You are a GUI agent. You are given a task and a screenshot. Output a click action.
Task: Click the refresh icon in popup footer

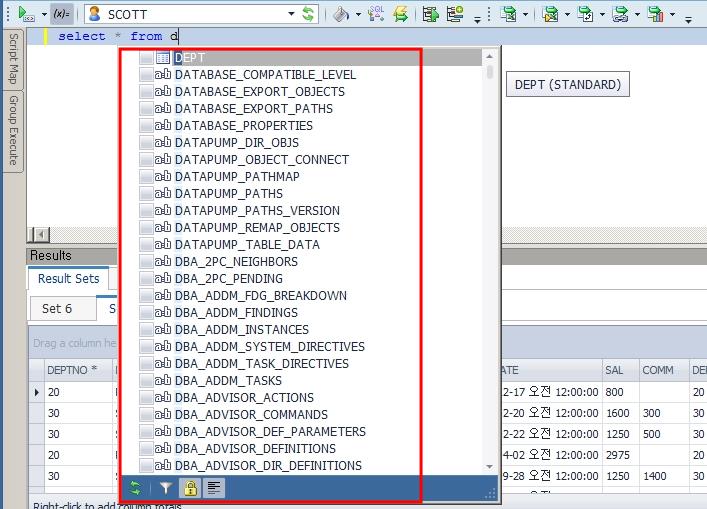coord(136,488)
